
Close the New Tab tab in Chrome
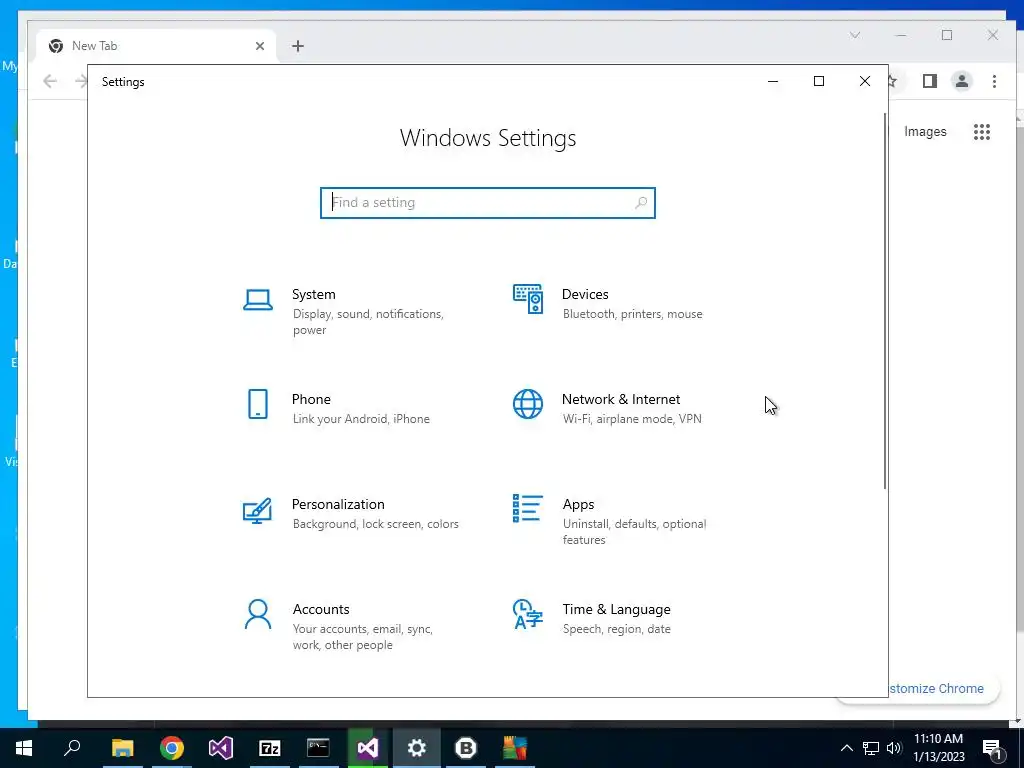[x=260, y=46]
